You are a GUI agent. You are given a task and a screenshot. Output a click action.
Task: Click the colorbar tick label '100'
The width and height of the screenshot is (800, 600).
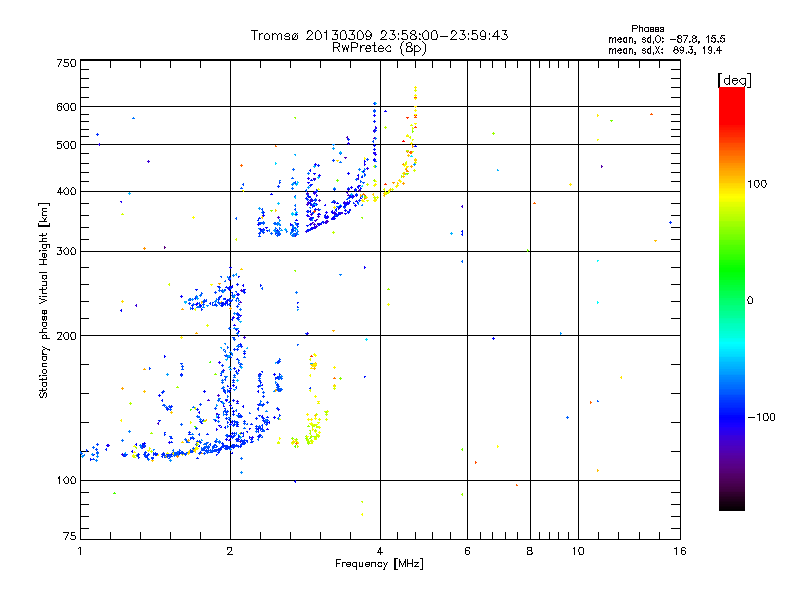757,184
